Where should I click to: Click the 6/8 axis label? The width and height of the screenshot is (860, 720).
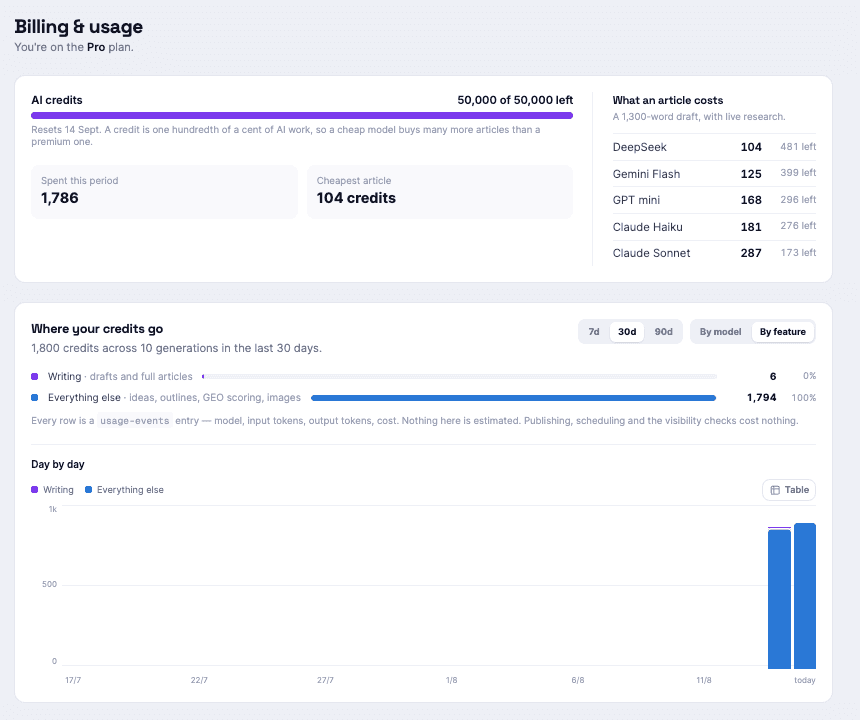pyautogui.click(x=578, y=680)
